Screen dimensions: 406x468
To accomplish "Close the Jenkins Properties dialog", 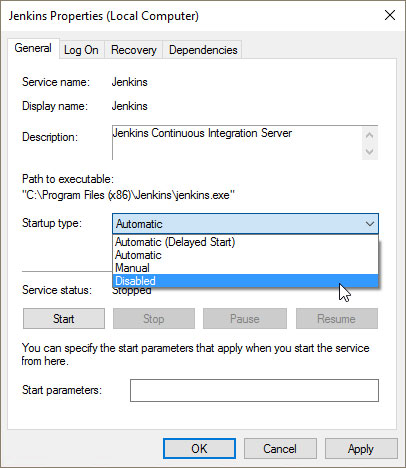I will pyautogui.click(x=390, y=15).
